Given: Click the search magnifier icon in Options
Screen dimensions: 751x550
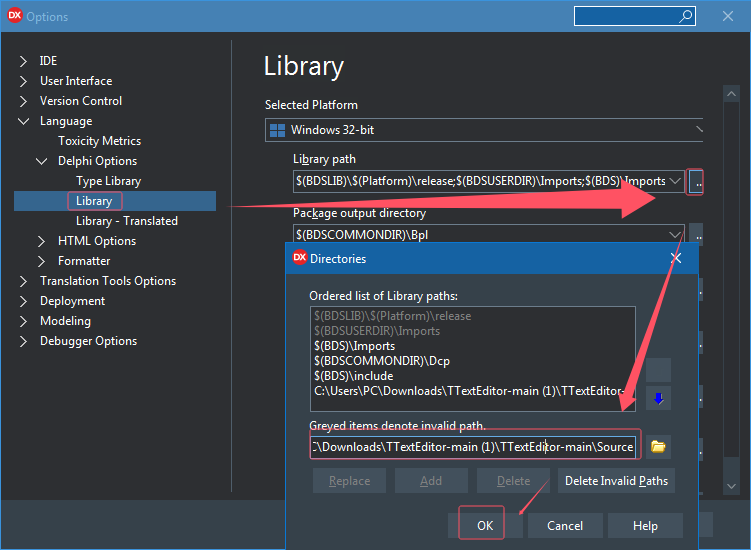Looking at the screenshot, I should point(685,16).
